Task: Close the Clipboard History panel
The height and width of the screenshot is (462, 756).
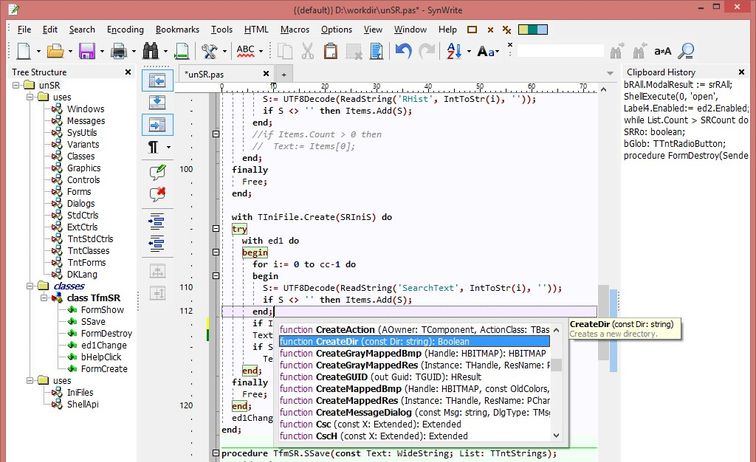Action: (x=742, y=72)
